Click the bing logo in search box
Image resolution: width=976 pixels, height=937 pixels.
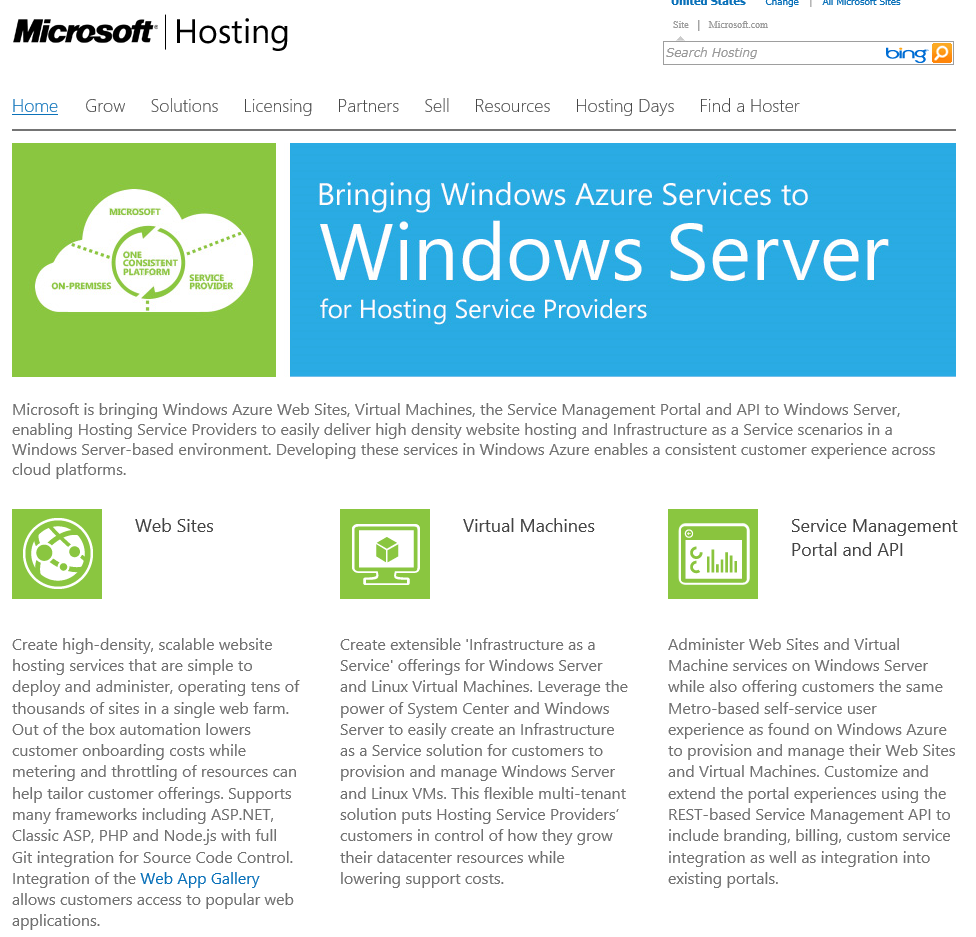tap(906, 54)
